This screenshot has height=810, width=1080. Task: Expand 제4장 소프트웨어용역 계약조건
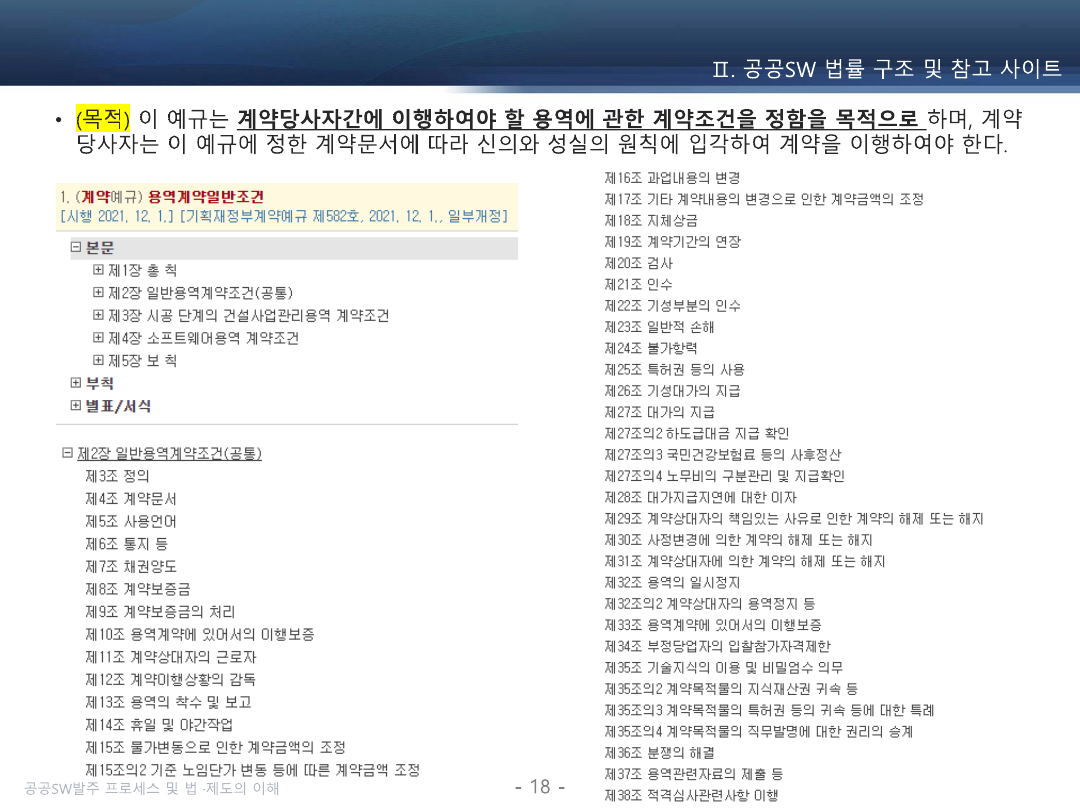tap(98, 338)
